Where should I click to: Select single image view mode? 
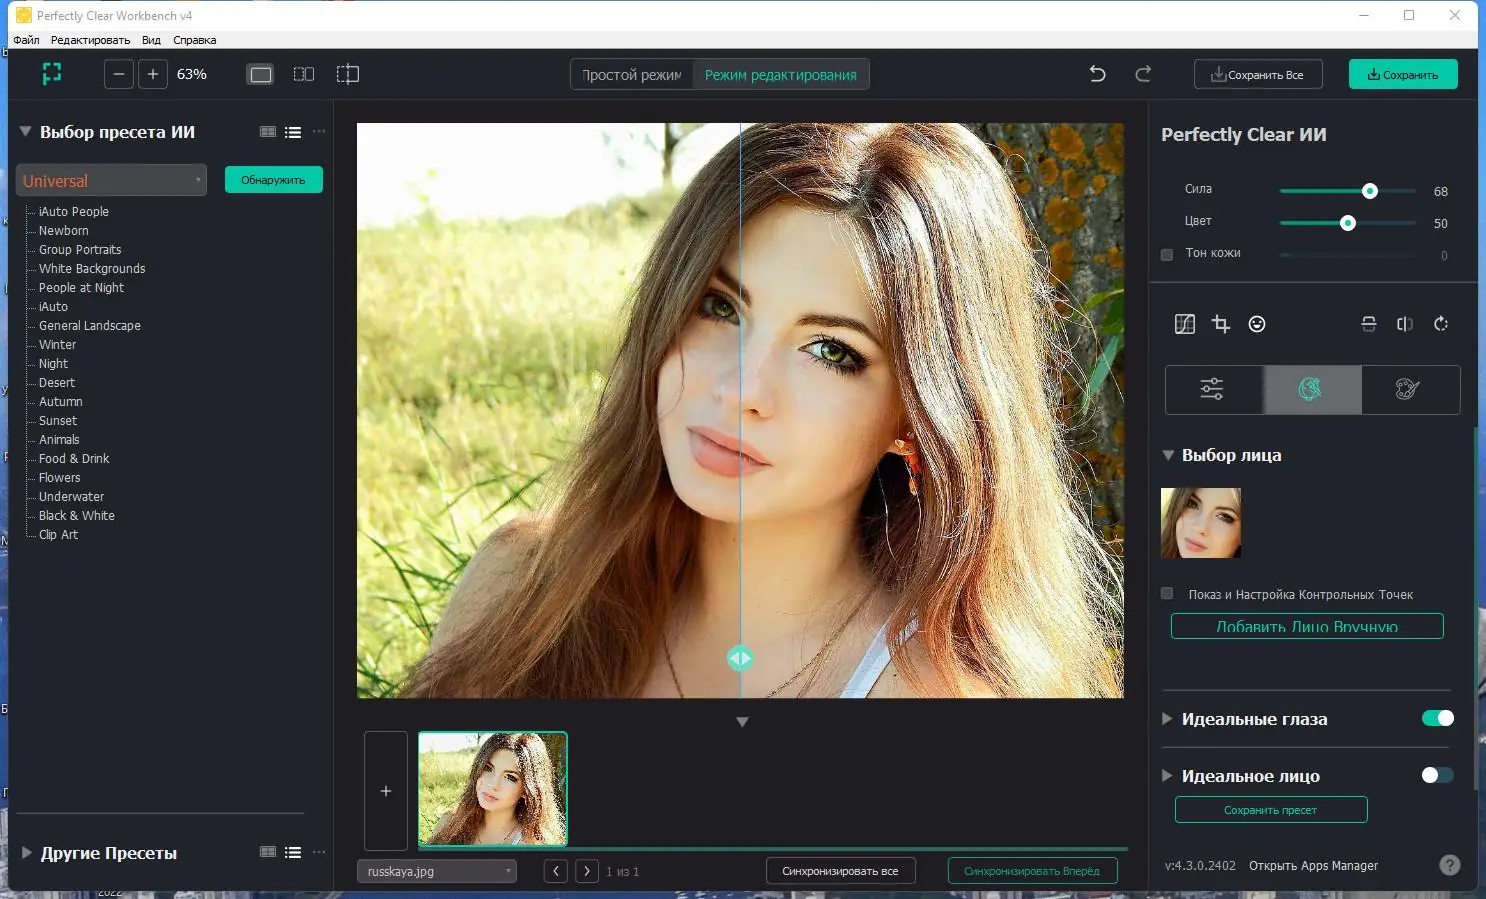tap(260, 74)
